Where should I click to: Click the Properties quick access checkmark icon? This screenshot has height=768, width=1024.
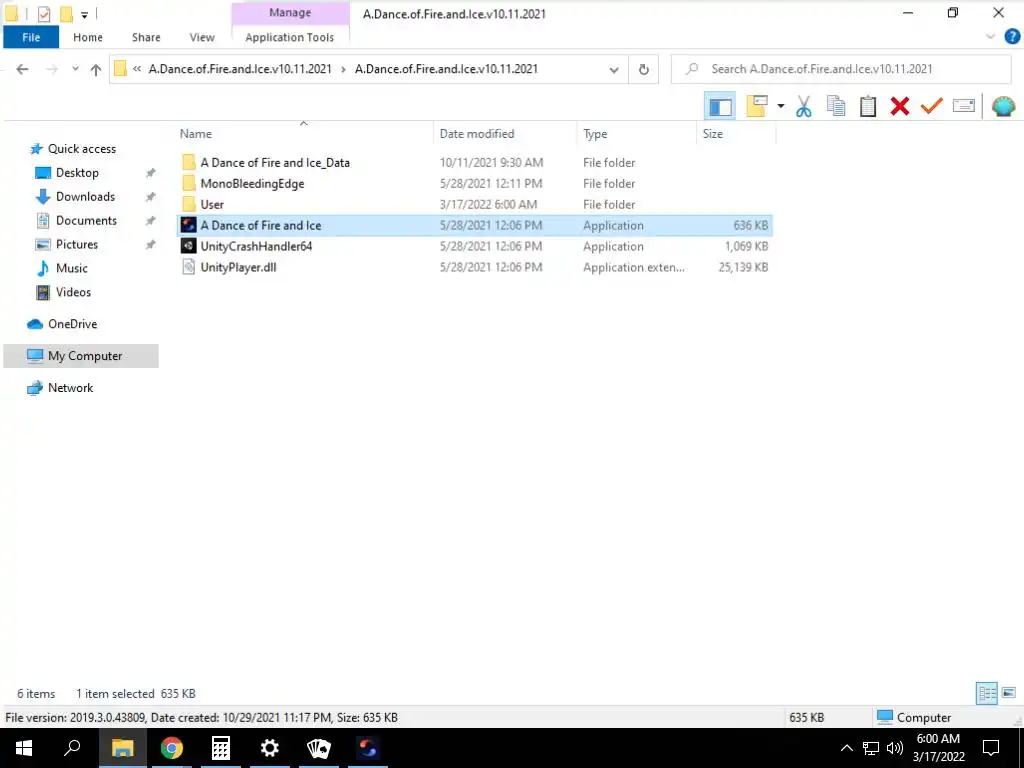[x=44, y=14]
